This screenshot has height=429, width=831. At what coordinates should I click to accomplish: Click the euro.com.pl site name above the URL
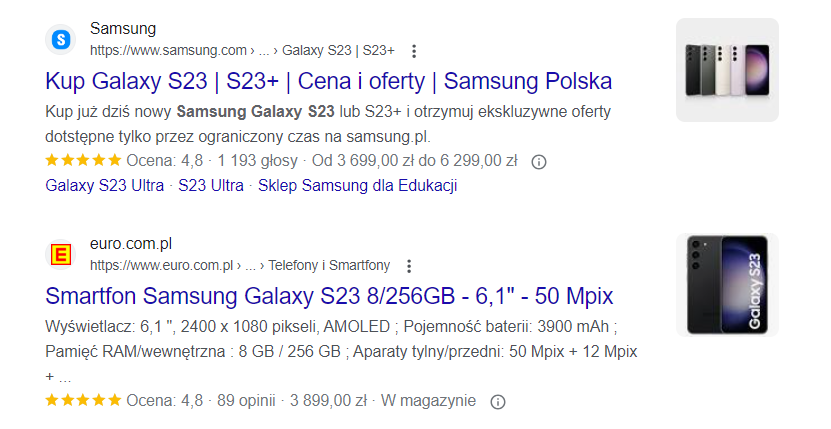pos(131,243)
